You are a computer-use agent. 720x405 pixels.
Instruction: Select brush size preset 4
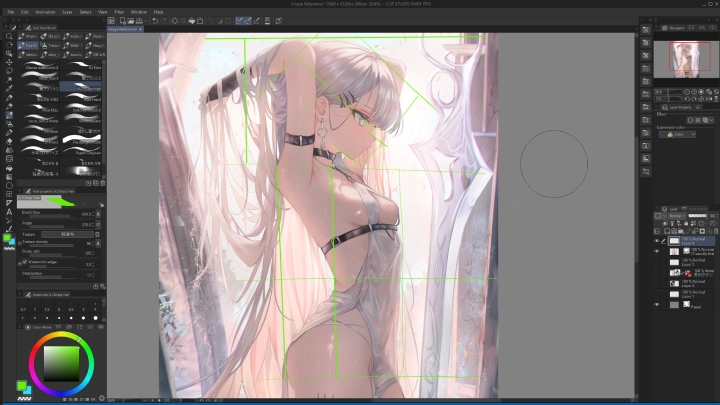point(95,307)
